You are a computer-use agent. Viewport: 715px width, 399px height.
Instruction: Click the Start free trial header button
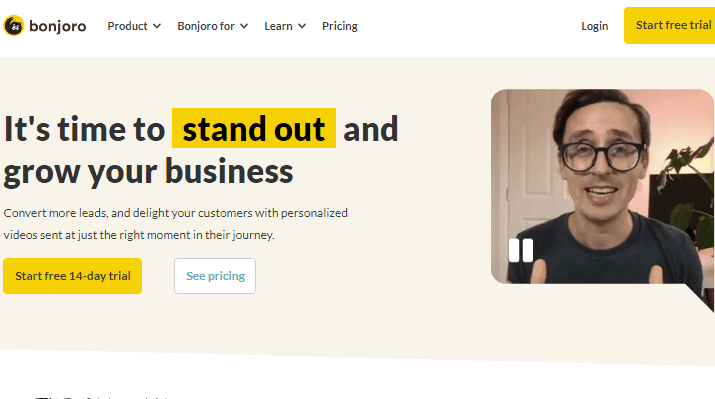[x=669, y=26]
